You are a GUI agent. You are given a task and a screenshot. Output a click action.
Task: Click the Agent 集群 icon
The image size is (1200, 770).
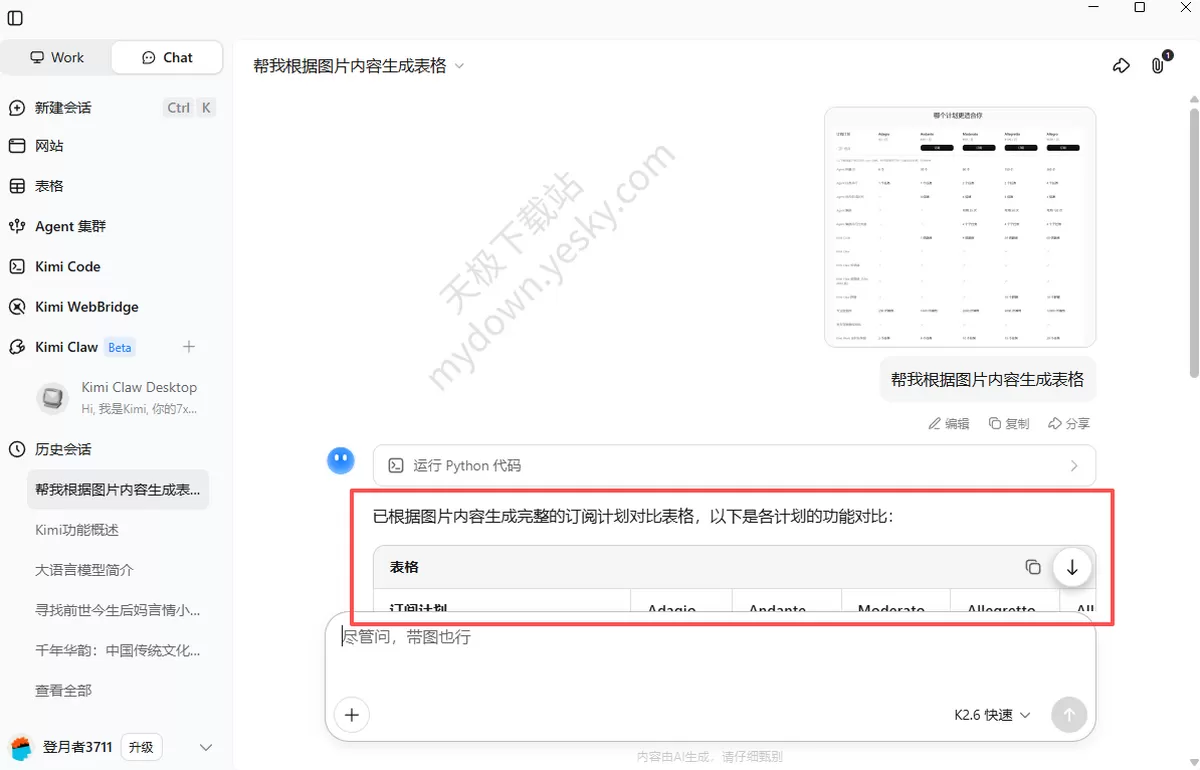point(17,226)
